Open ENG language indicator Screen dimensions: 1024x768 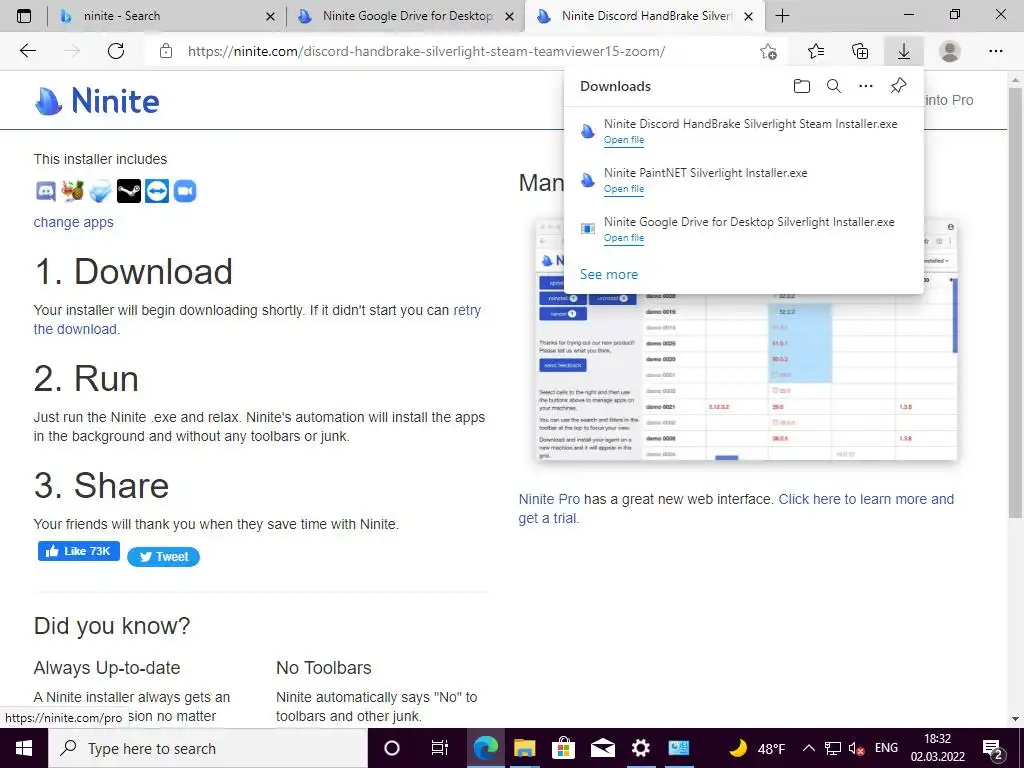click(886, 748)
